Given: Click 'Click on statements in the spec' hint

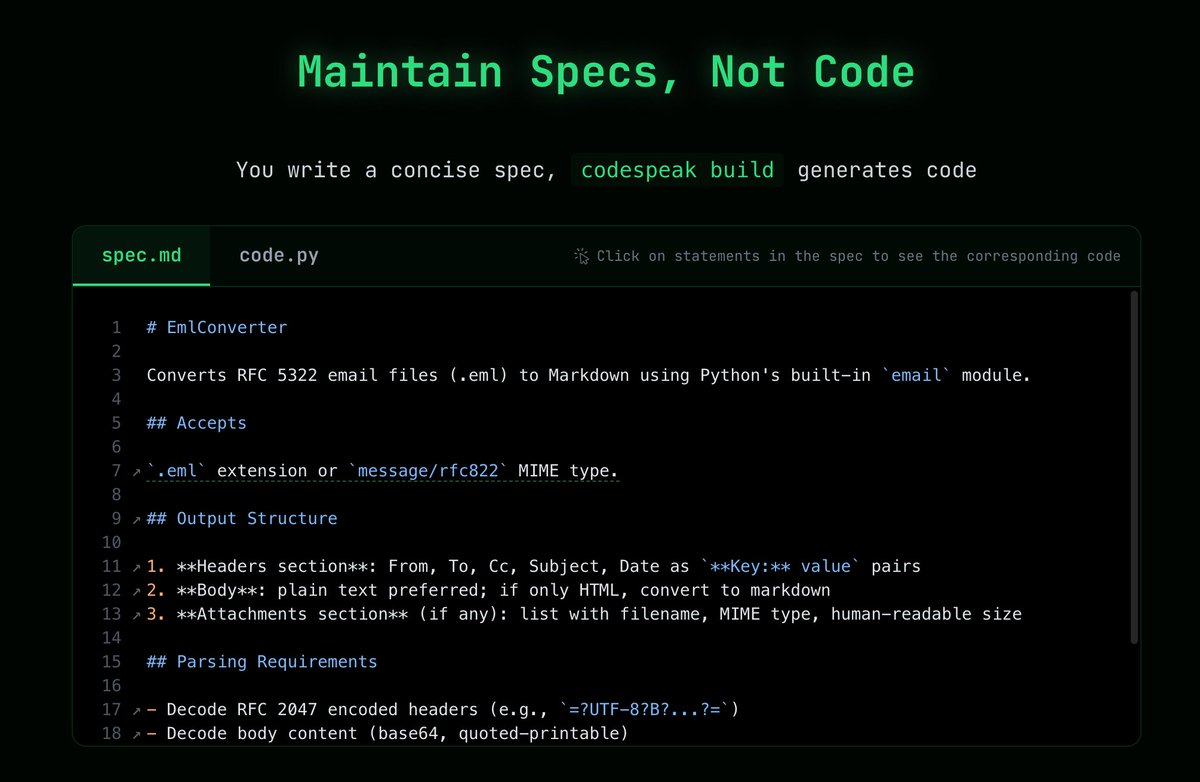Looking at the screenshot, I should (x=859, y=256).
